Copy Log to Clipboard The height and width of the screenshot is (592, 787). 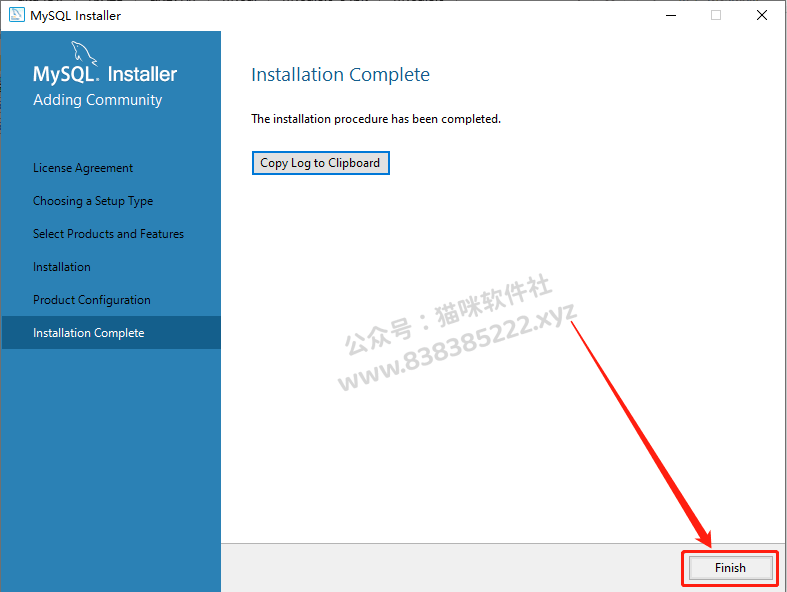[x=320, y=163]
